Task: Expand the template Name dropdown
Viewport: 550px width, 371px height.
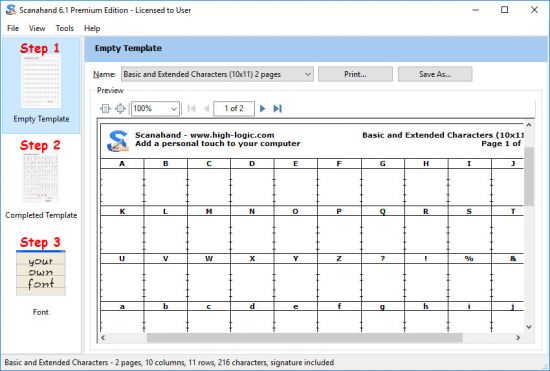Action: [217, 74]
